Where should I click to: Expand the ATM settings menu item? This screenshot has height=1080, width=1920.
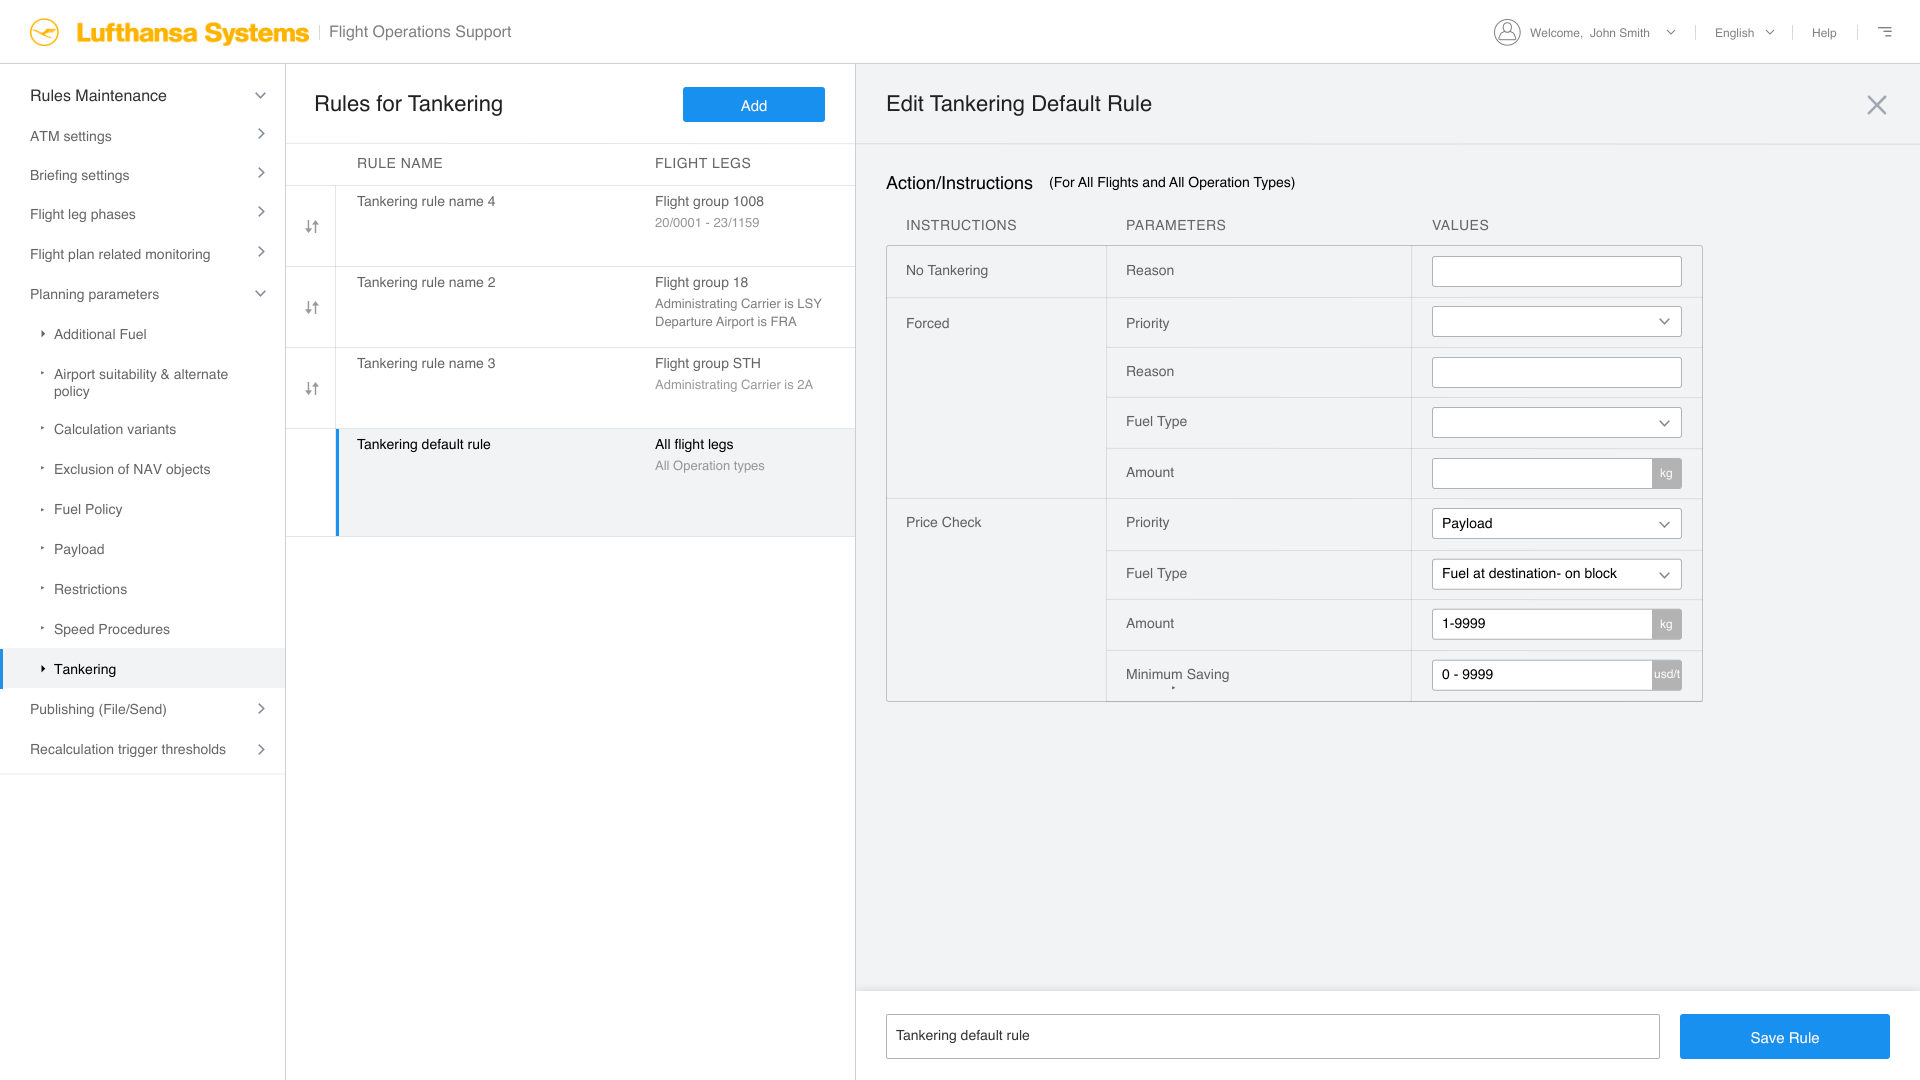pos(261,134)
